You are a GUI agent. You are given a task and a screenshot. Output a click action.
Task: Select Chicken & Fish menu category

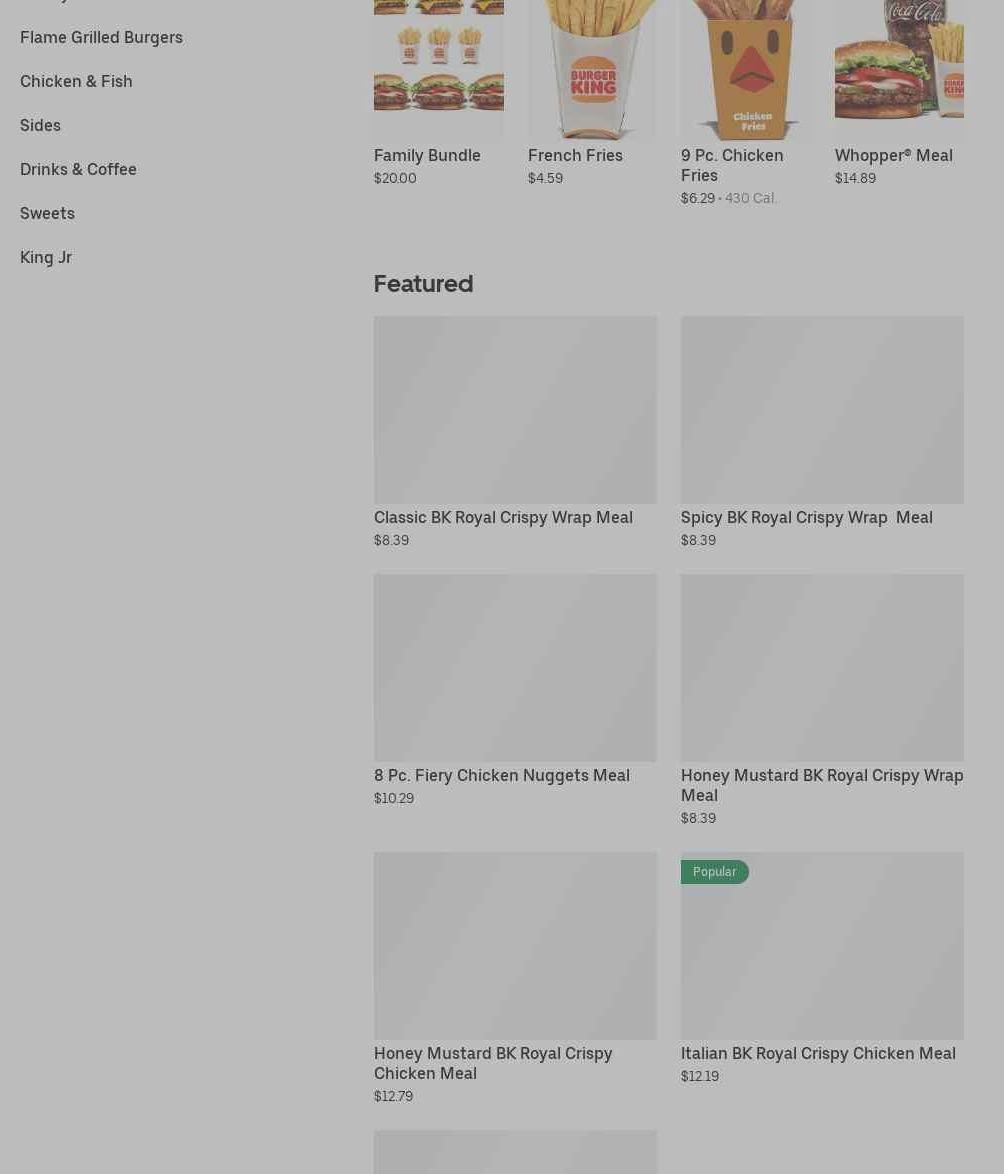click(76, 82)
